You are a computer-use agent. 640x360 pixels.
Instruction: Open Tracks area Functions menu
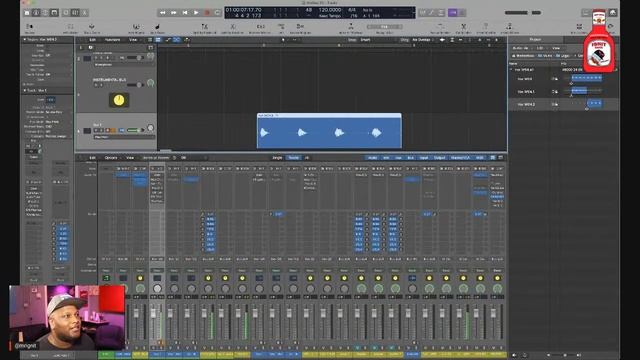pos(113,40)
